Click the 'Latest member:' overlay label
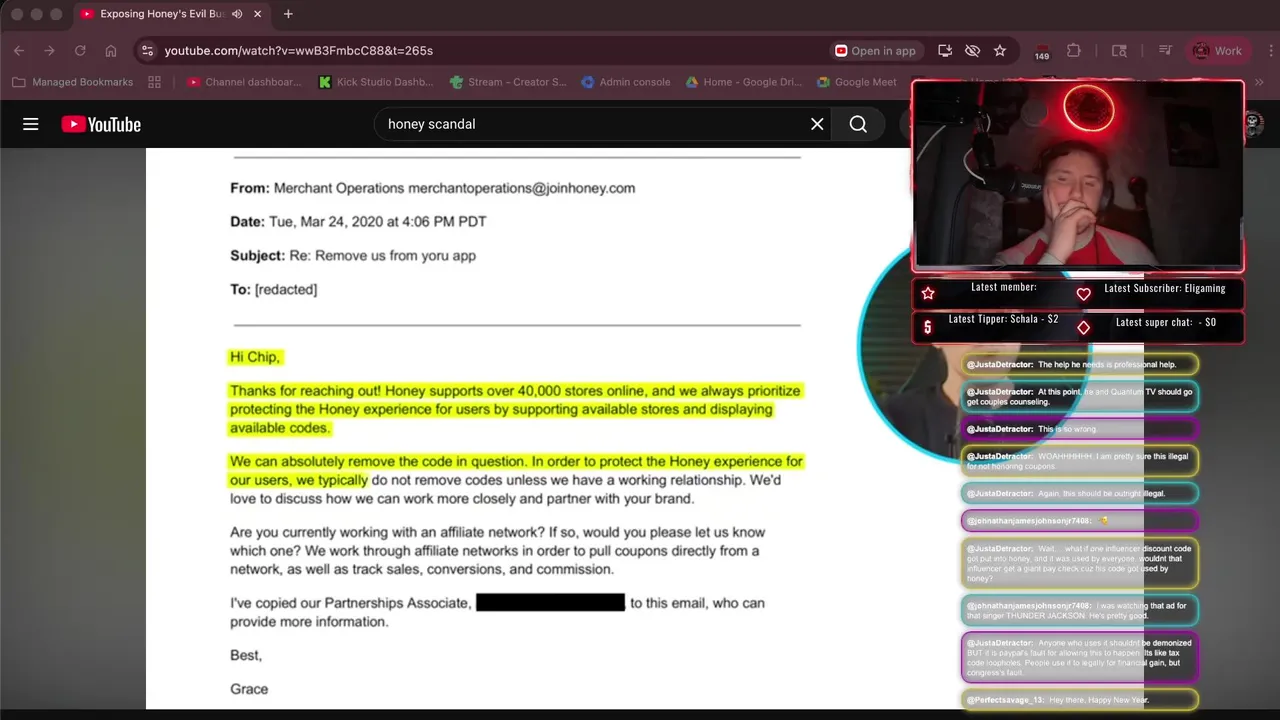The image size is (1280, 720). click(1004, 287)
